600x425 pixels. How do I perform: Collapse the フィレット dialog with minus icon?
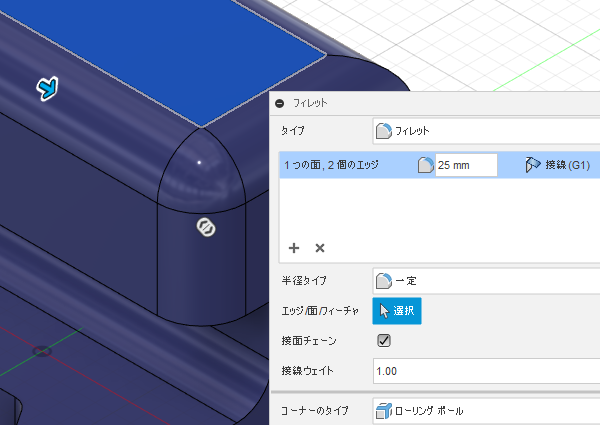point(280,103)
